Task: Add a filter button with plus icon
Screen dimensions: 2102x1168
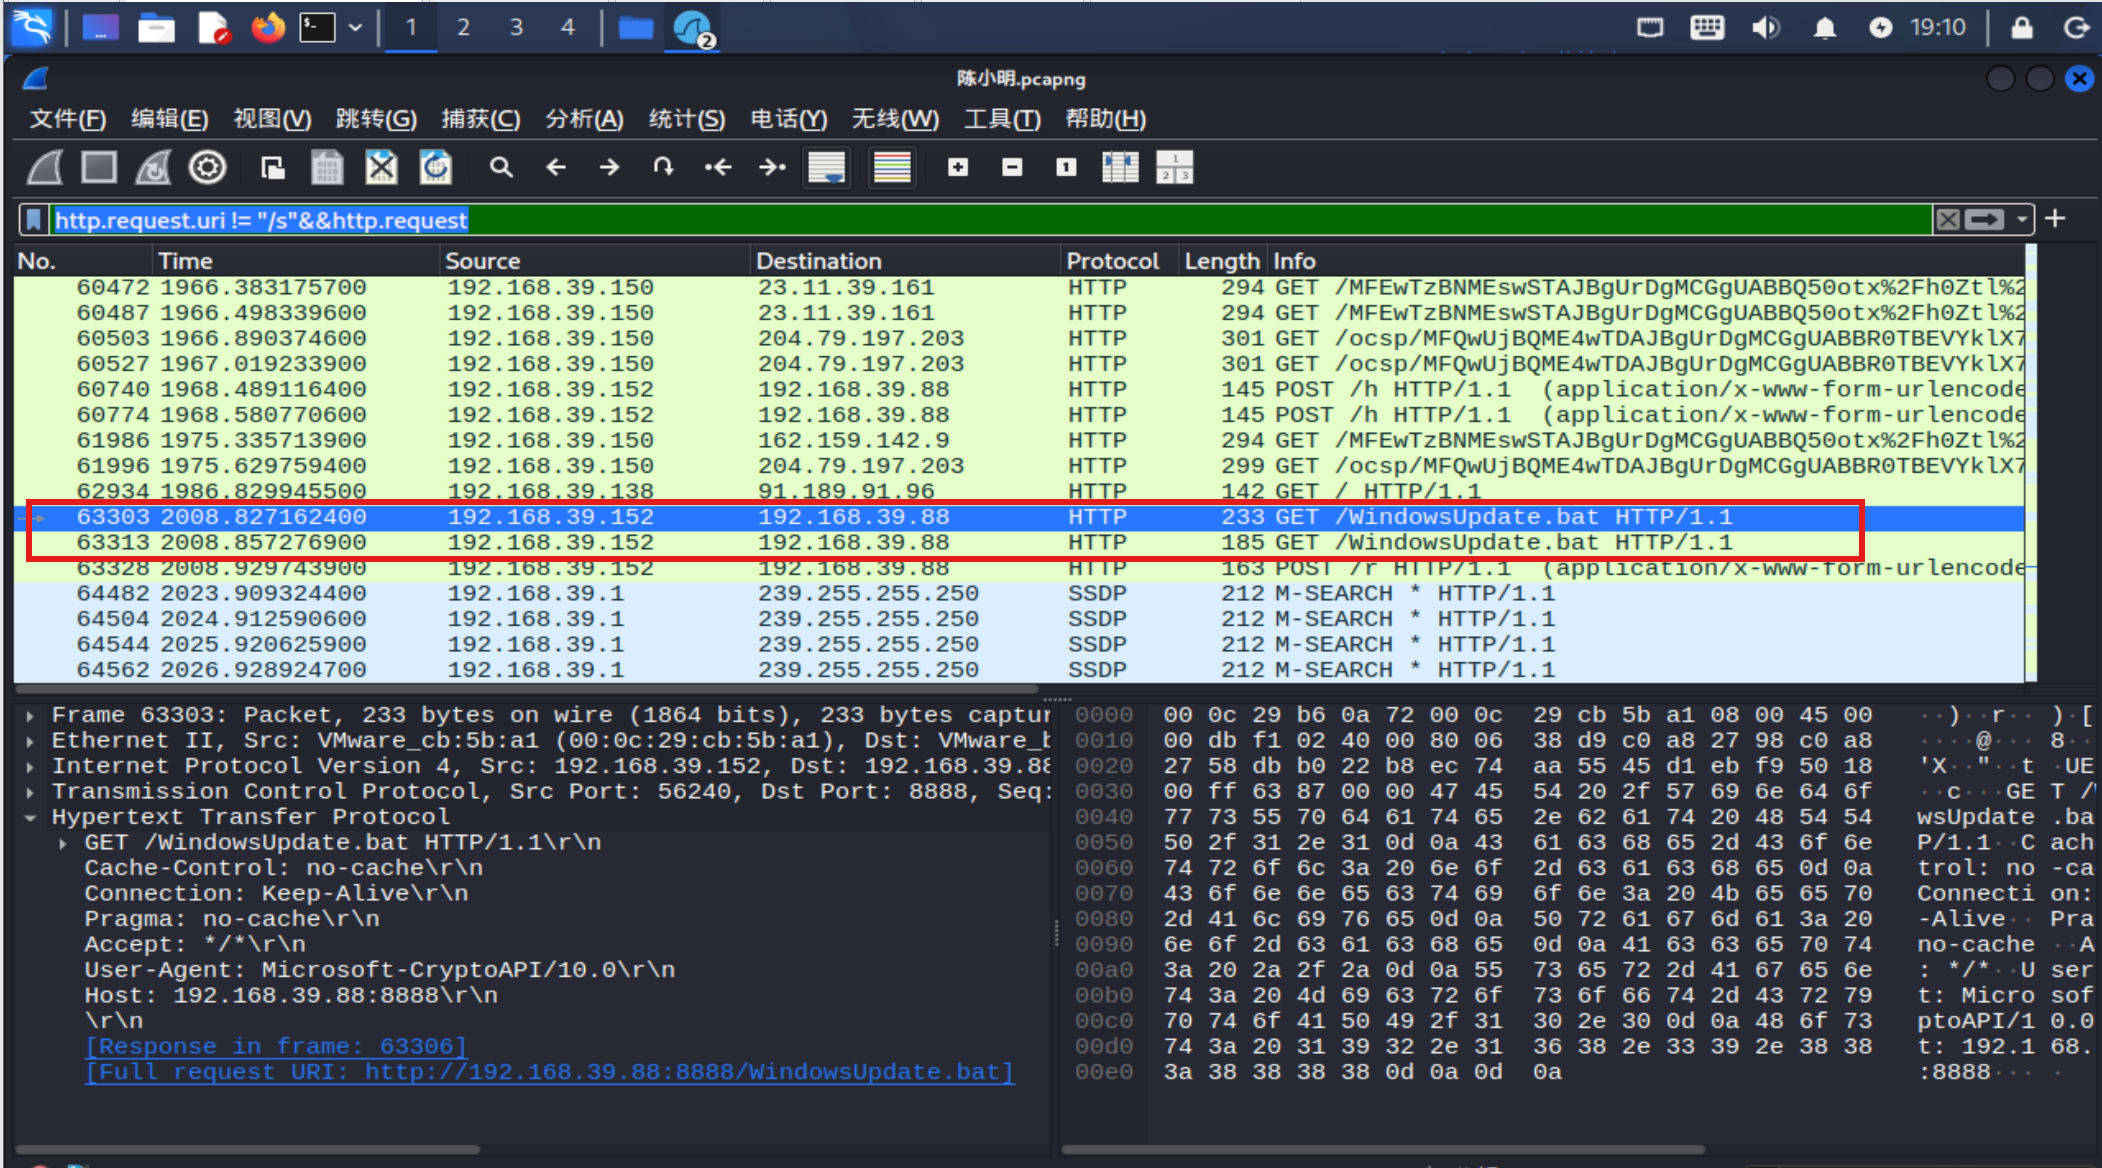Action: click(x=2055, y=219)
